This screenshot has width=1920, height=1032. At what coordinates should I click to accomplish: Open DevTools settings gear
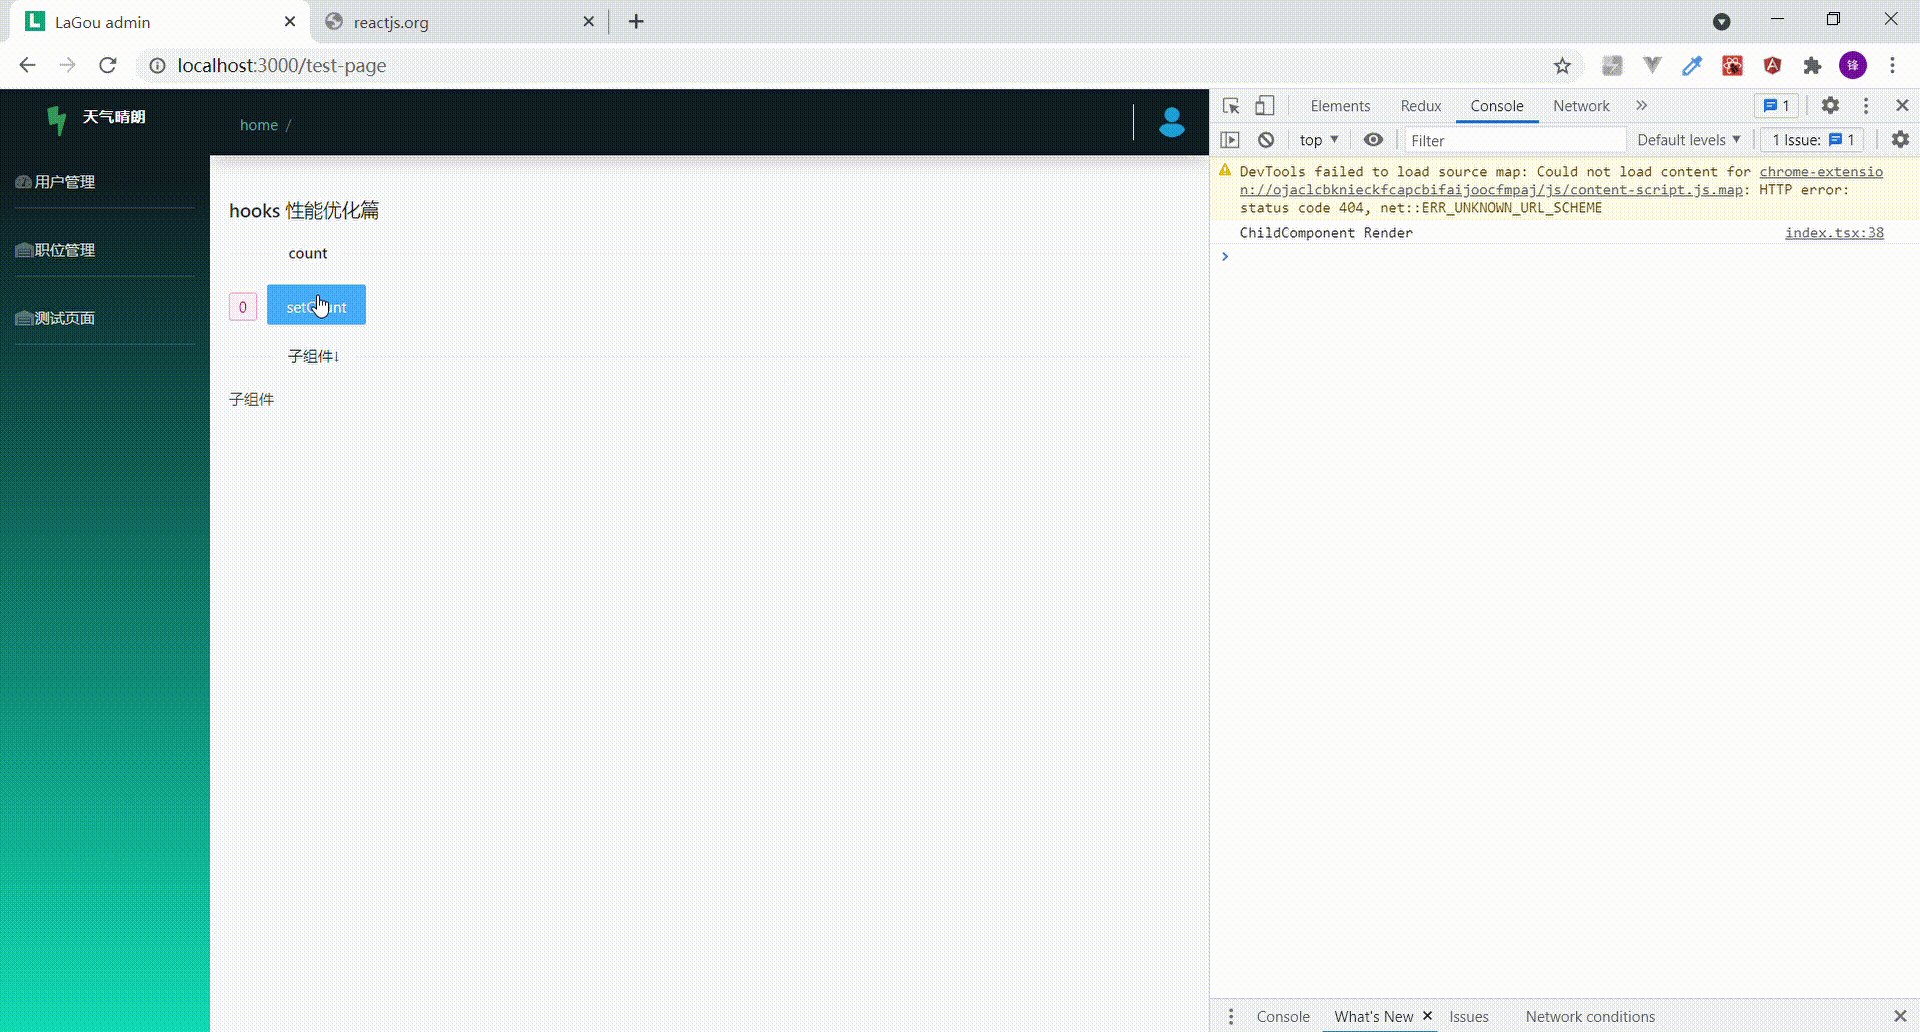1830,105
